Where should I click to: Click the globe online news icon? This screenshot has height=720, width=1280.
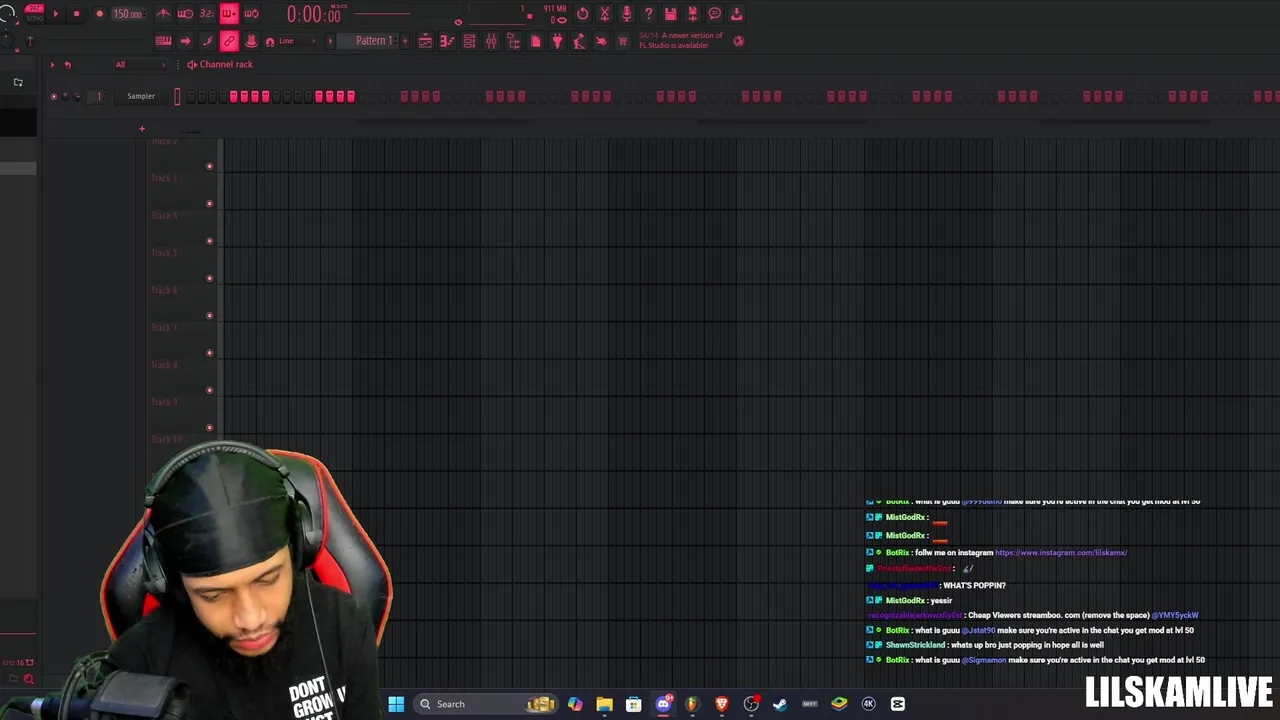tap(738, 41)
